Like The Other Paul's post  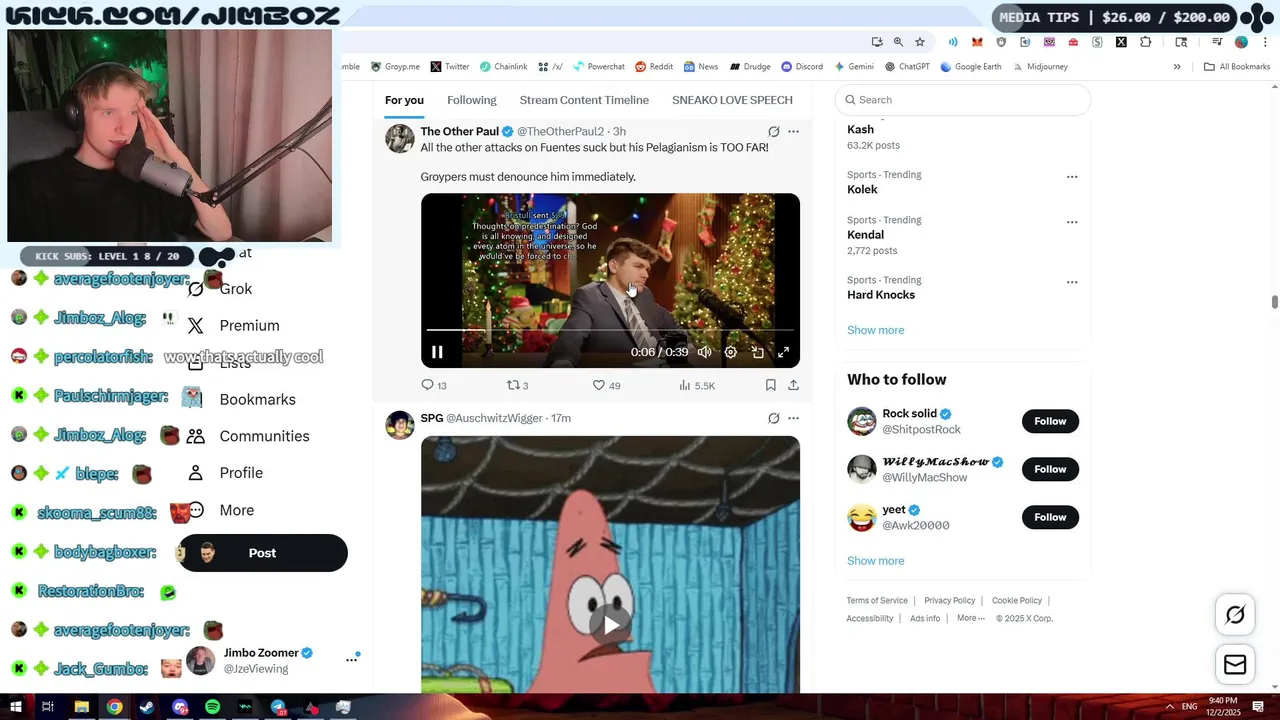[599, 385]
